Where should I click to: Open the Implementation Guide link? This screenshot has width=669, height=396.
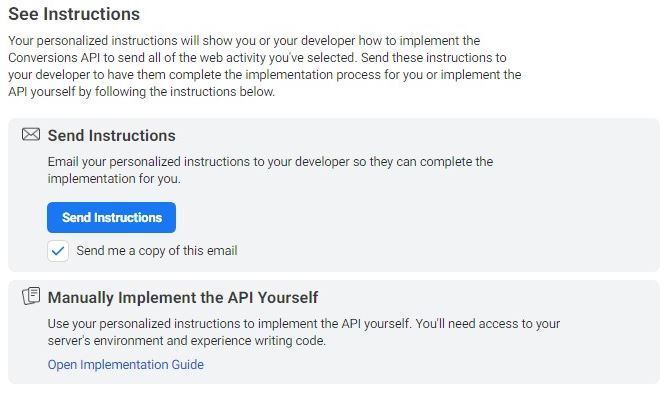pos(125,364)
